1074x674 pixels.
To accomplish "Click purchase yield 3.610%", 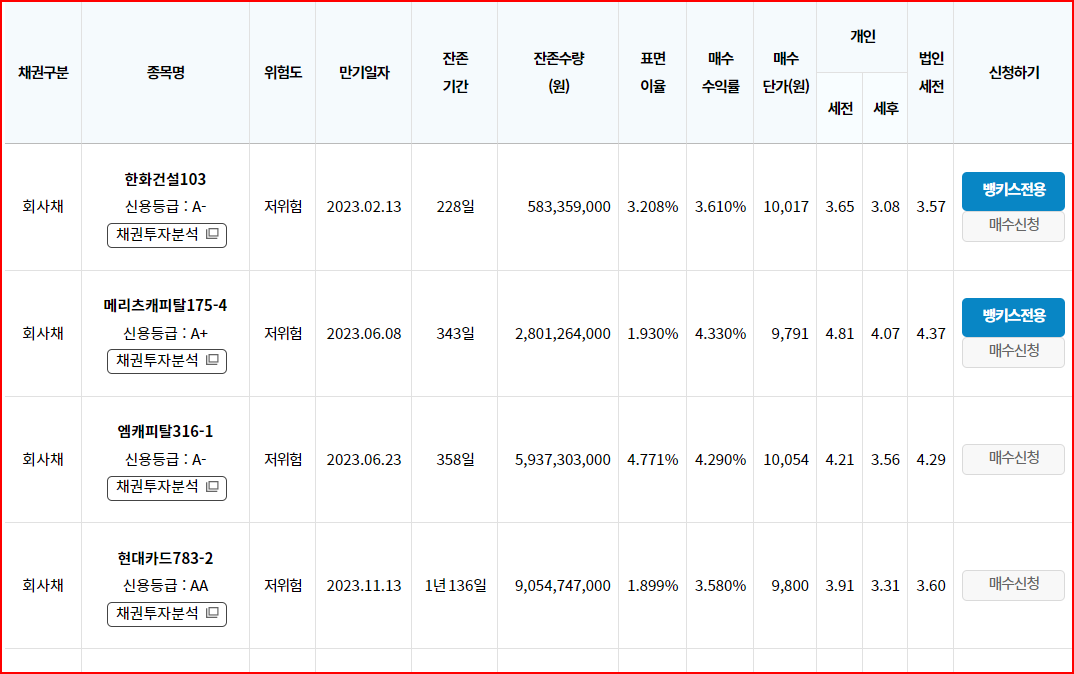I will 721,207.
